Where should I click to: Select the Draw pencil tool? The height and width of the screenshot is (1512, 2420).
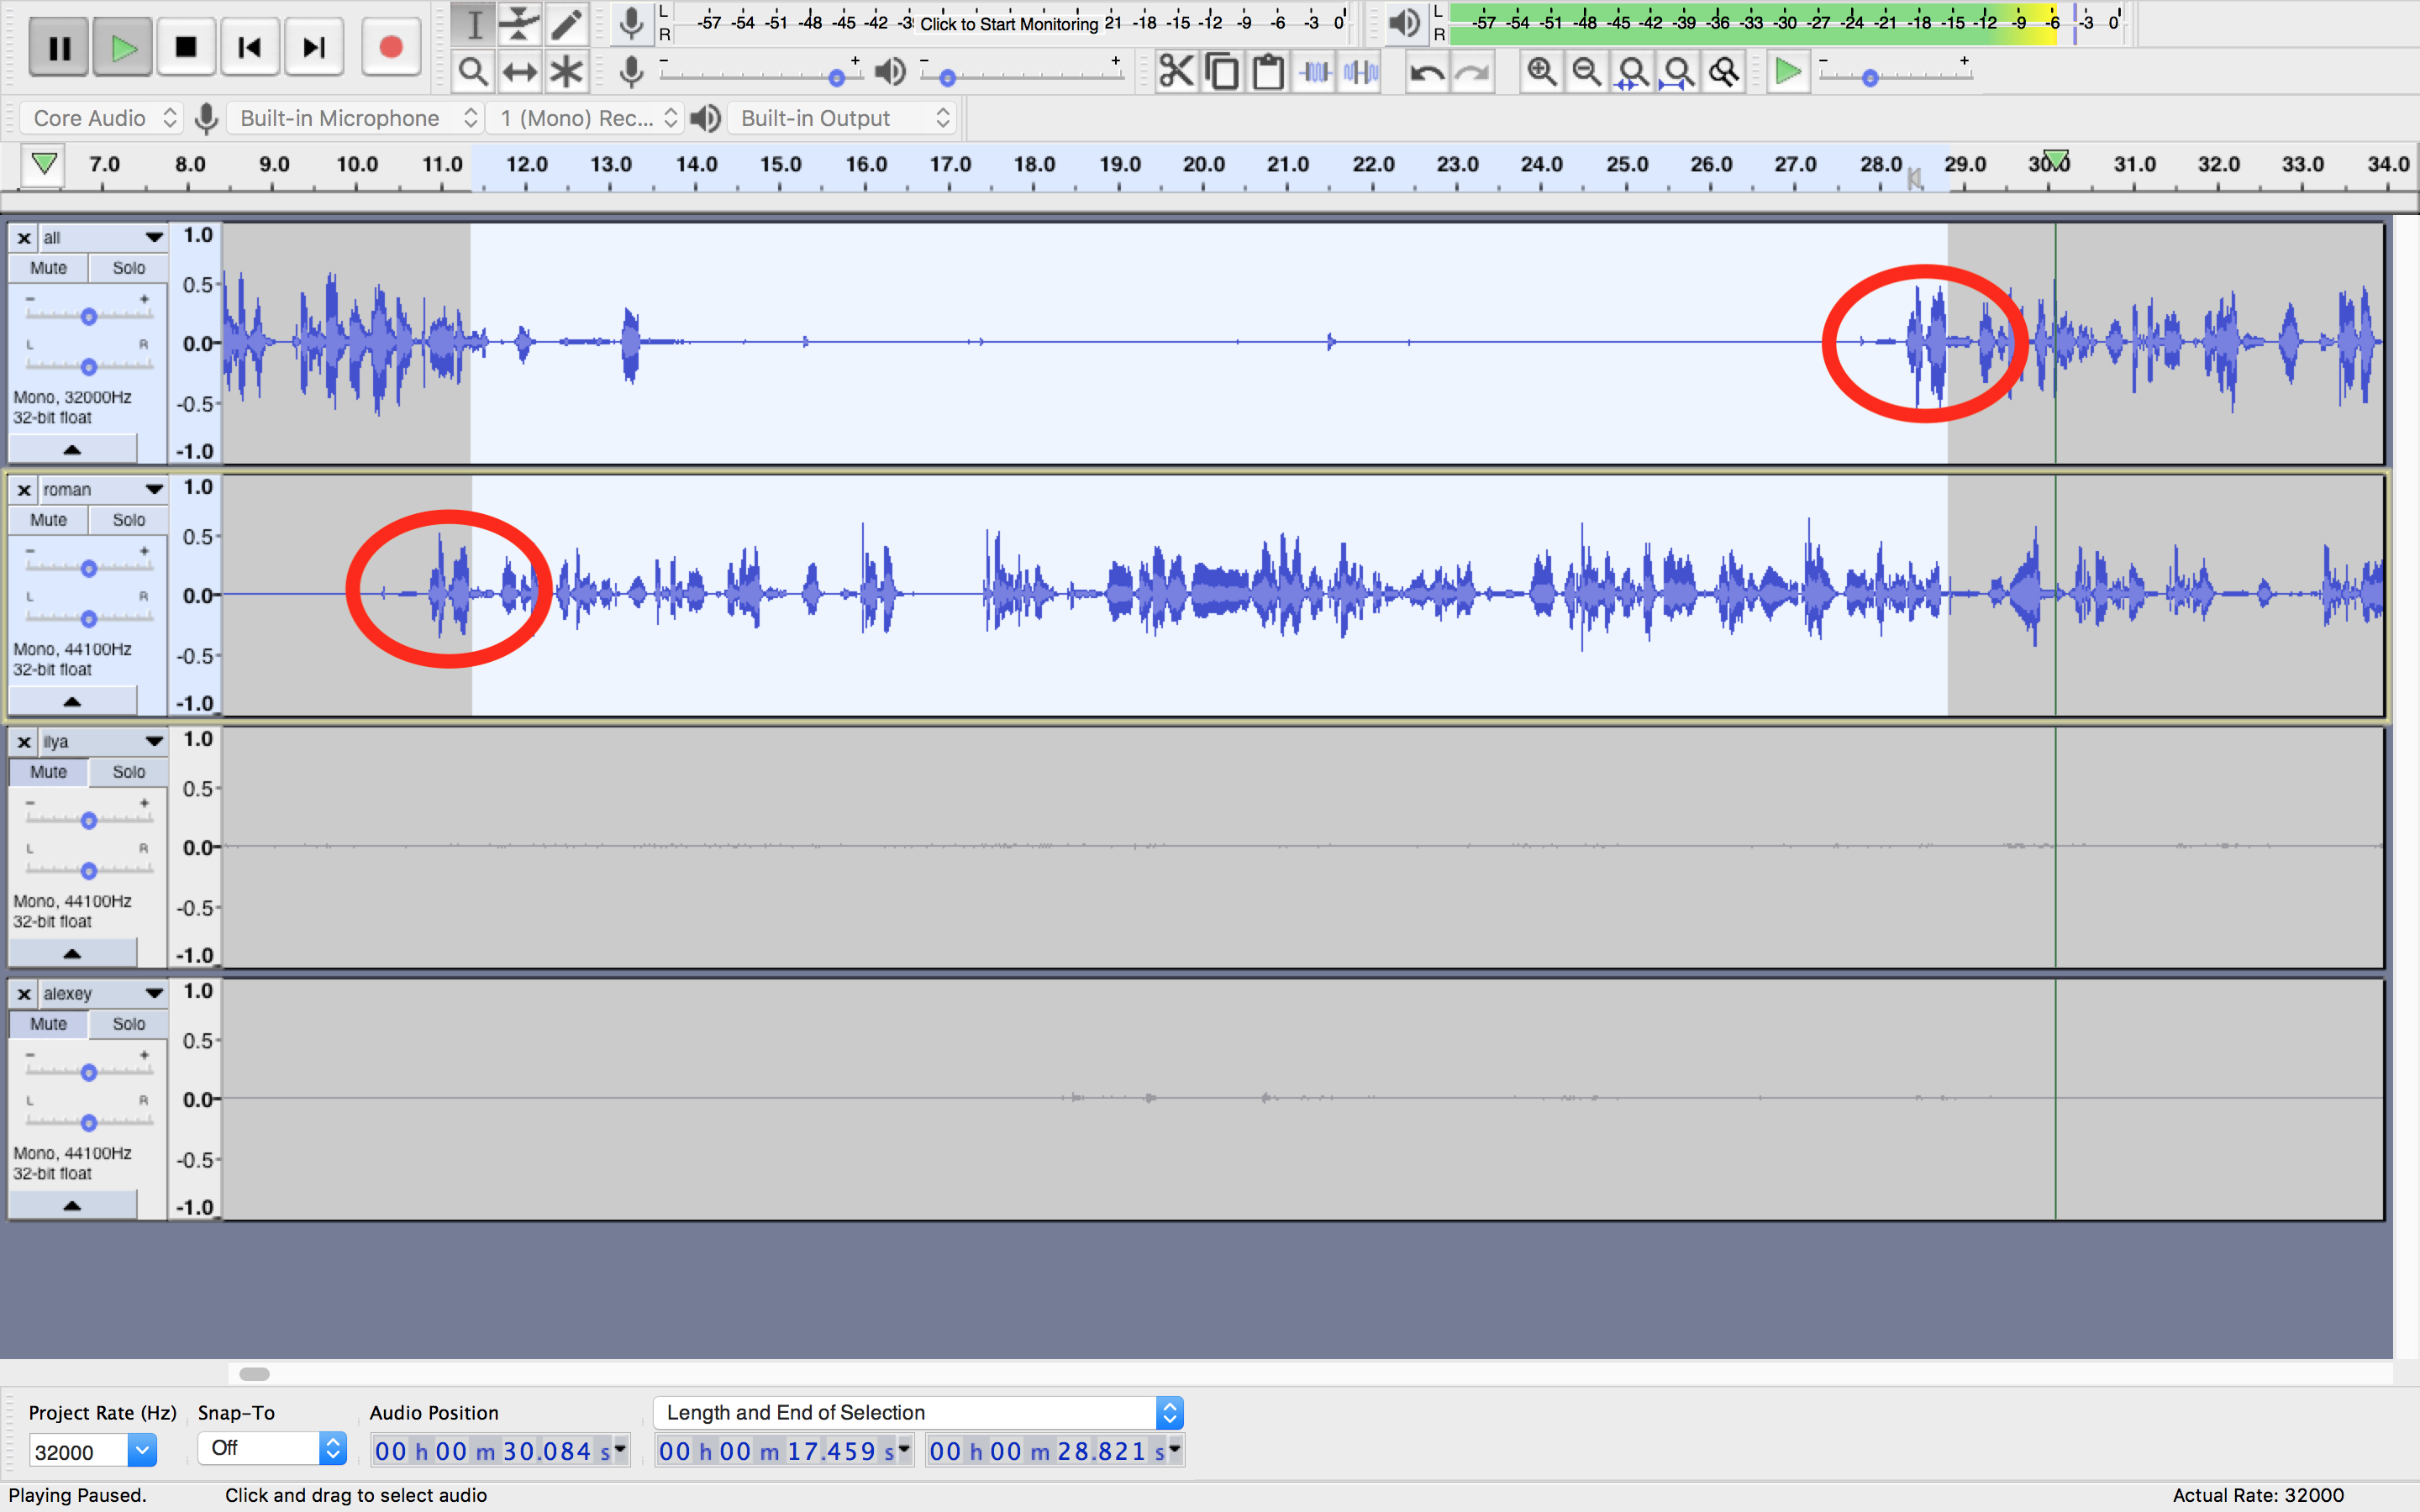coord(566,24)
